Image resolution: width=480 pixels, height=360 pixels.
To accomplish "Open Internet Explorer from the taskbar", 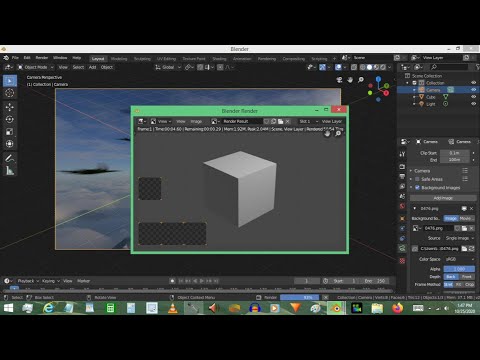I will click(49, 308).
